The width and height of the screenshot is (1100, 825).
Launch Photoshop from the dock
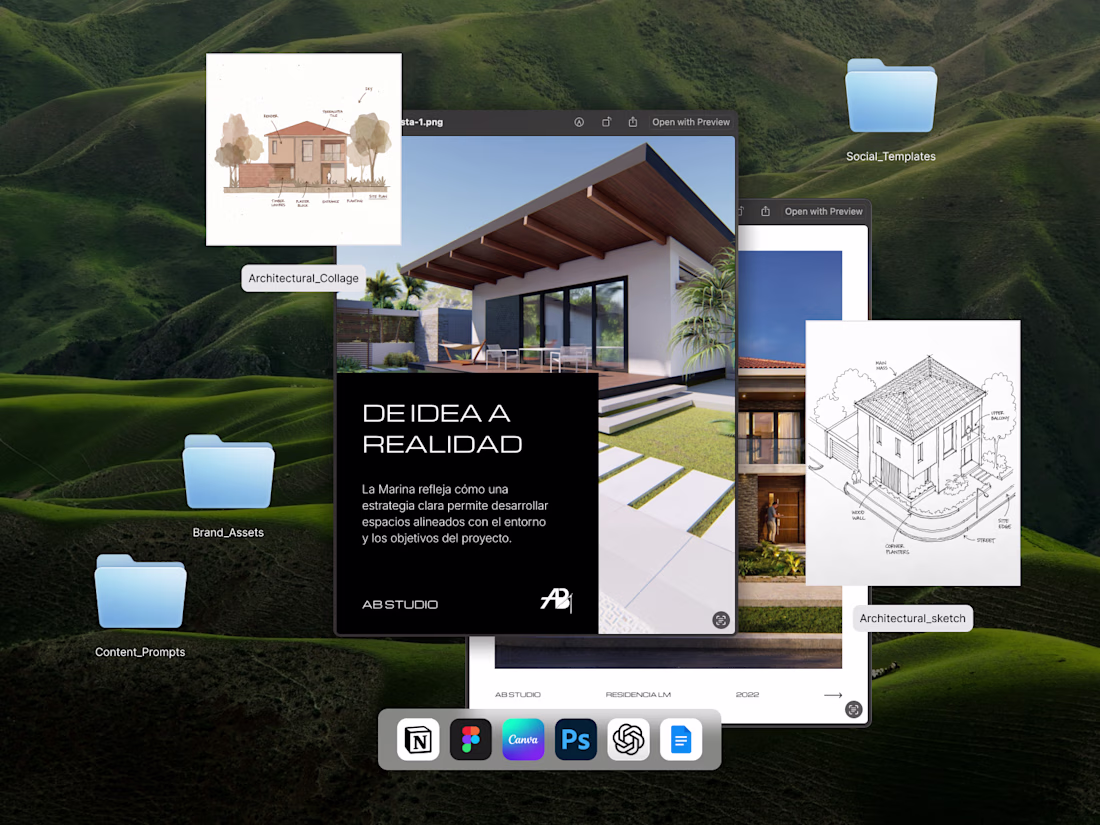[576, 739]
